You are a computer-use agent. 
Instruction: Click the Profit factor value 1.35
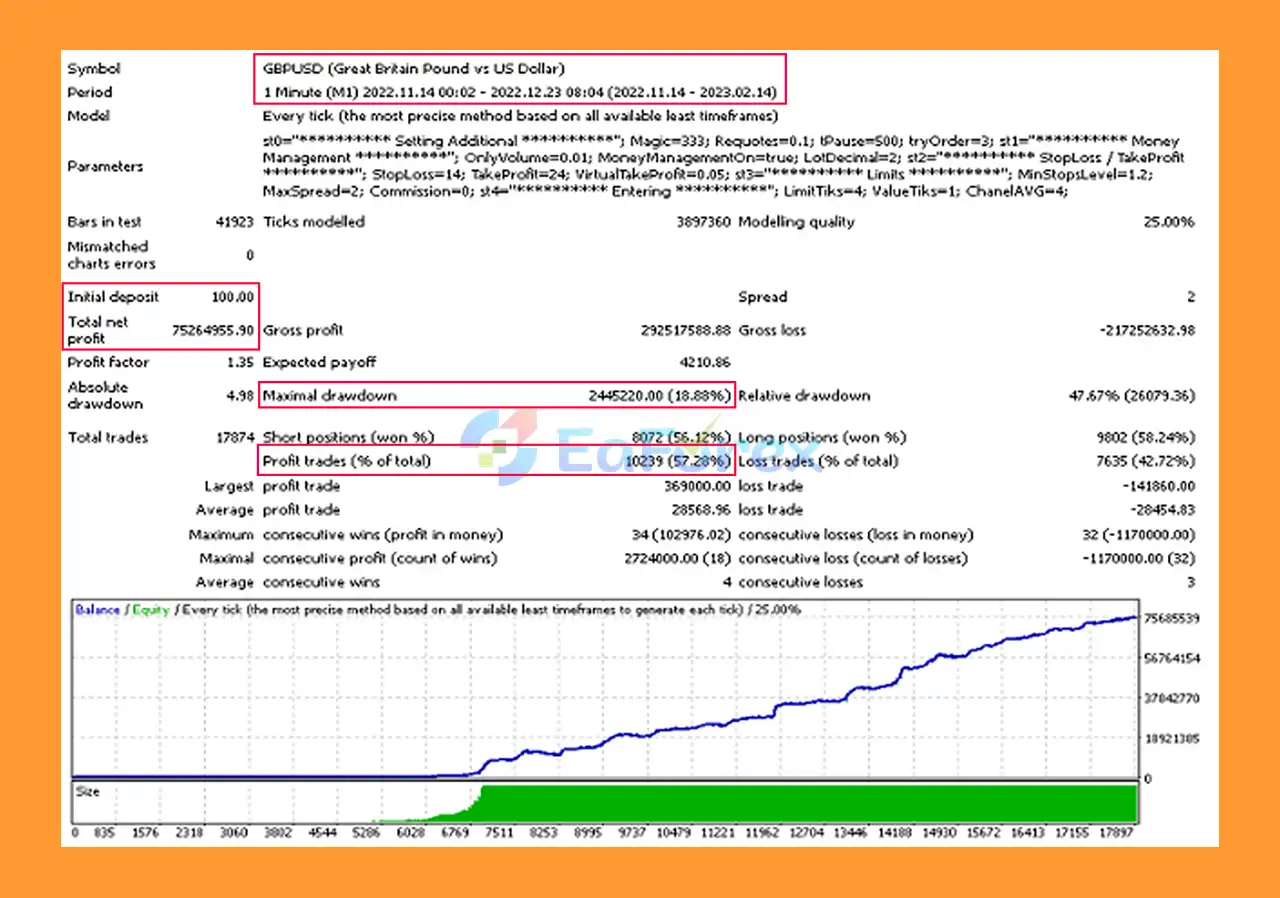click(x=240, y=363)
